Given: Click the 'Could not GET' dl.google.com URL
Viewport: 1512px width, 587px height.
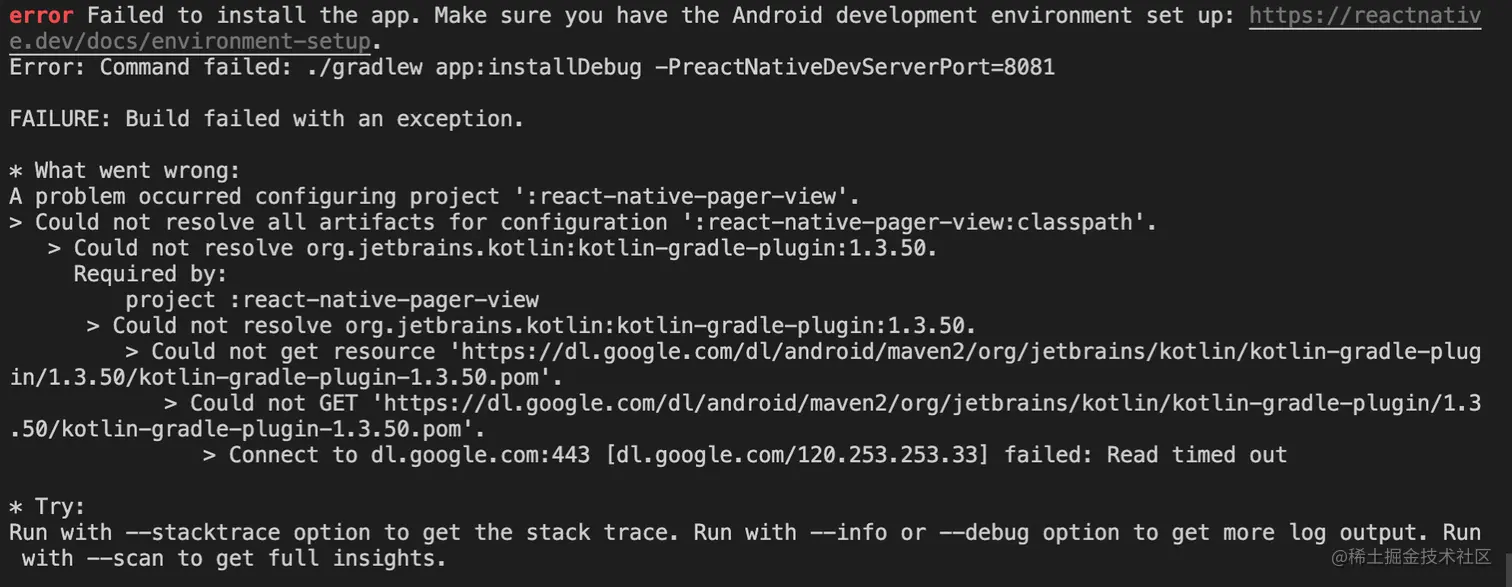Looking at the screenshot, I should [x=930, y=404].
